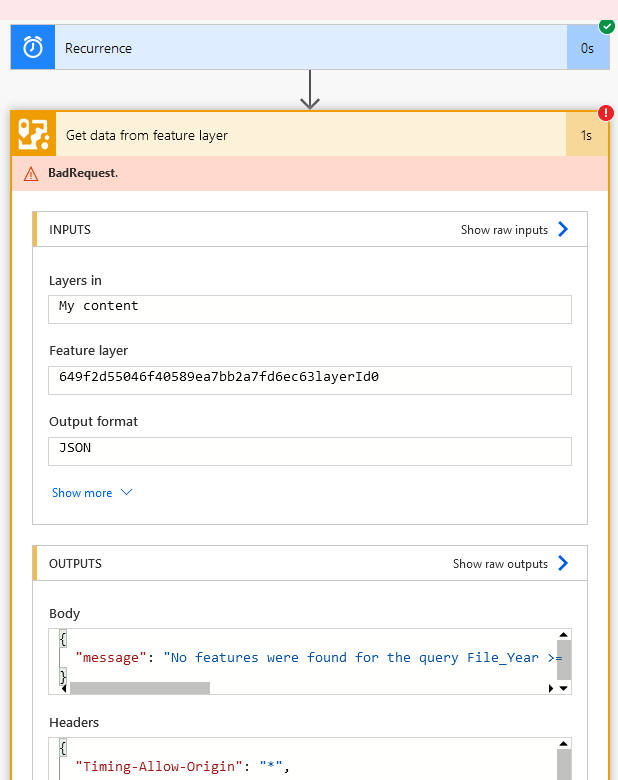Expand the Recurrence step card
Image resolution: width=618 pixels, height=780 pixels.
pyautogui.click(x=300, y=48)
